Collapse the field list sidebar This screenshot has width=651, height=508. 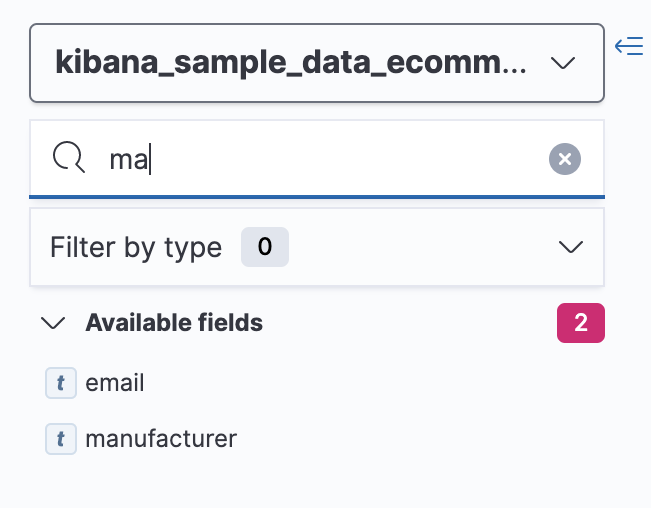(x=629, y=46)
